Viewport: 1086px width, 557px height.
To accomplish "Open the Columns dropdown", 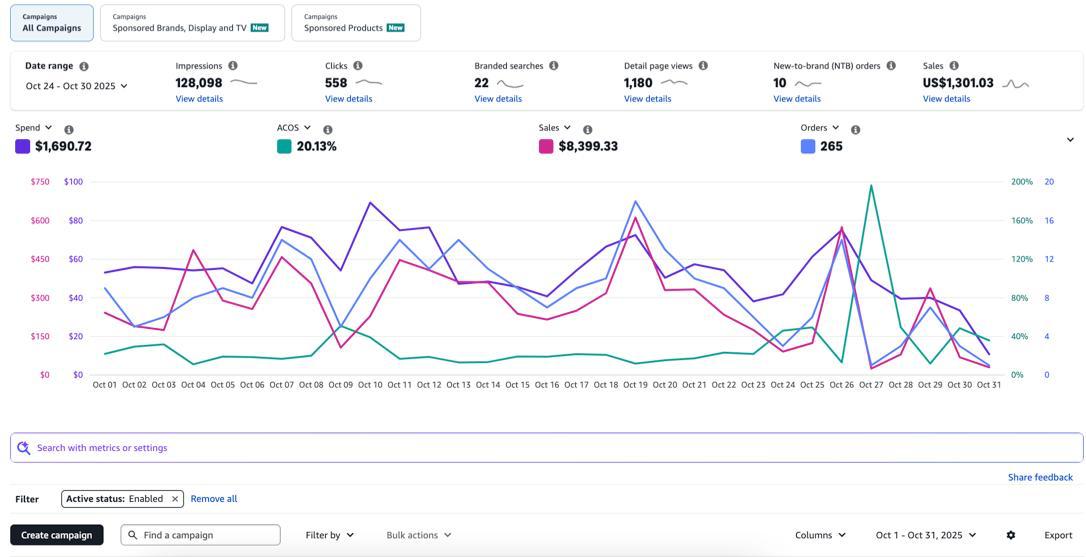I will tap(820, 535).
